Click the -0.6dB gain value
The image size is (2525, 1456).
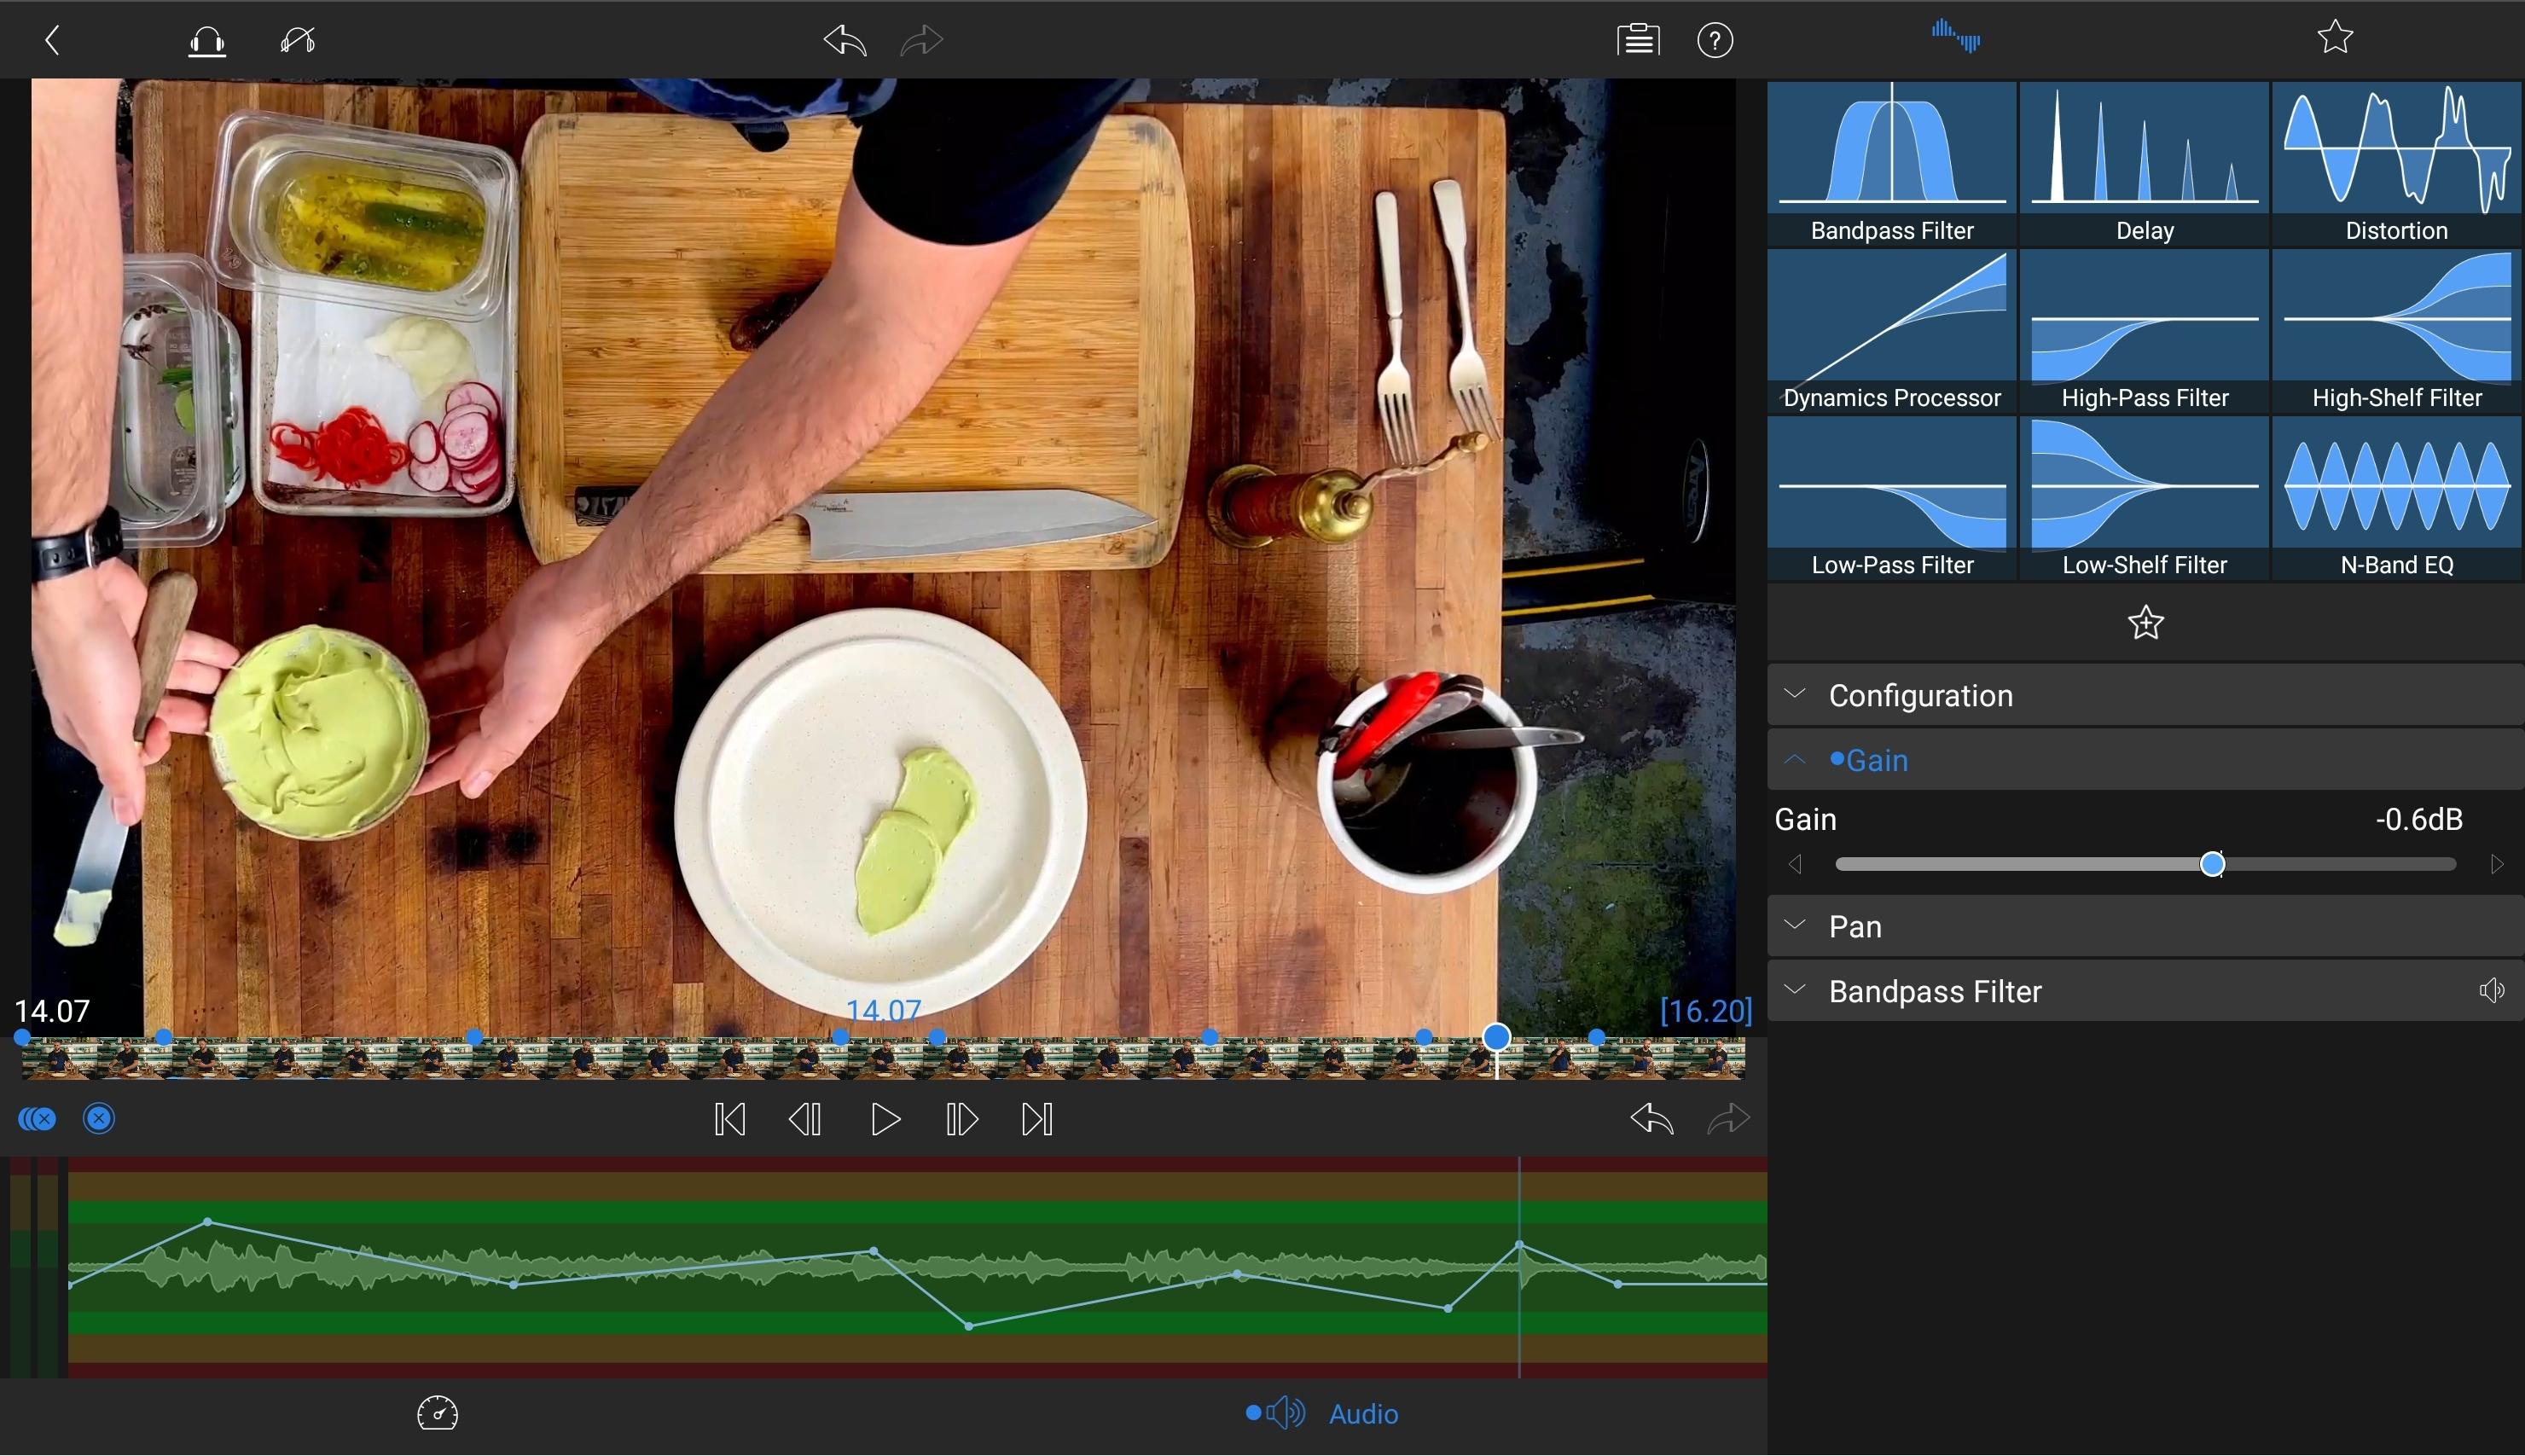point(2418,820)
